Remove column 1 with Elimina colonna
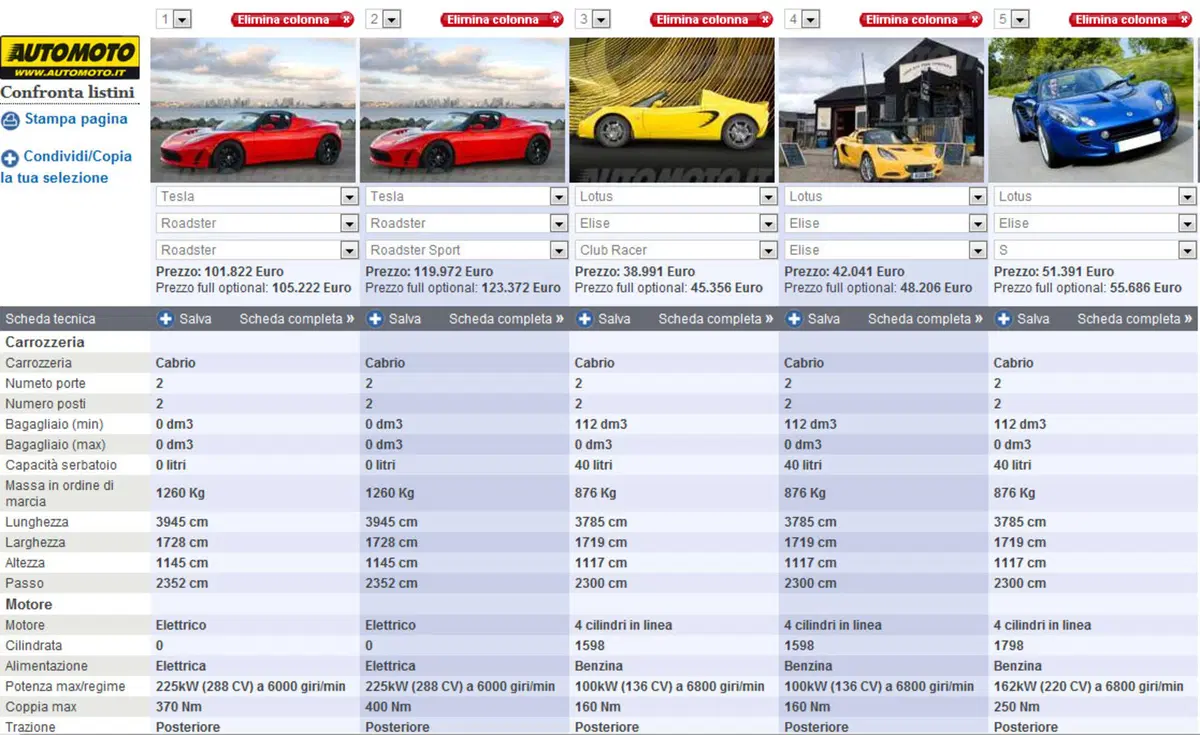 coord(293,19)
